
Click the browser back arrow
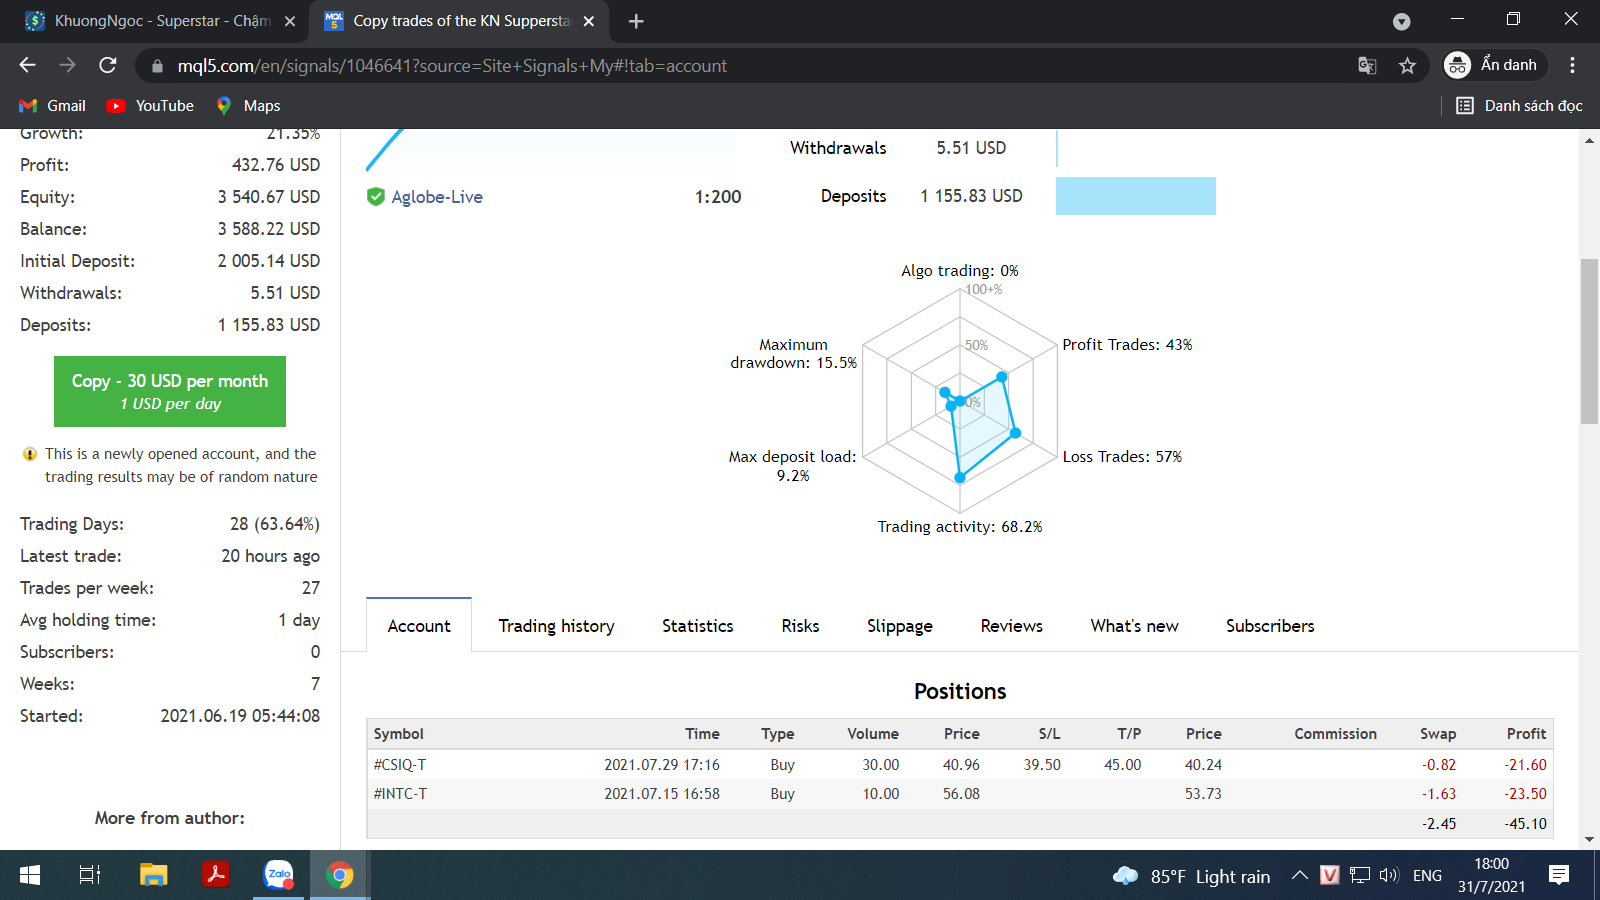(x=27, y=65)
